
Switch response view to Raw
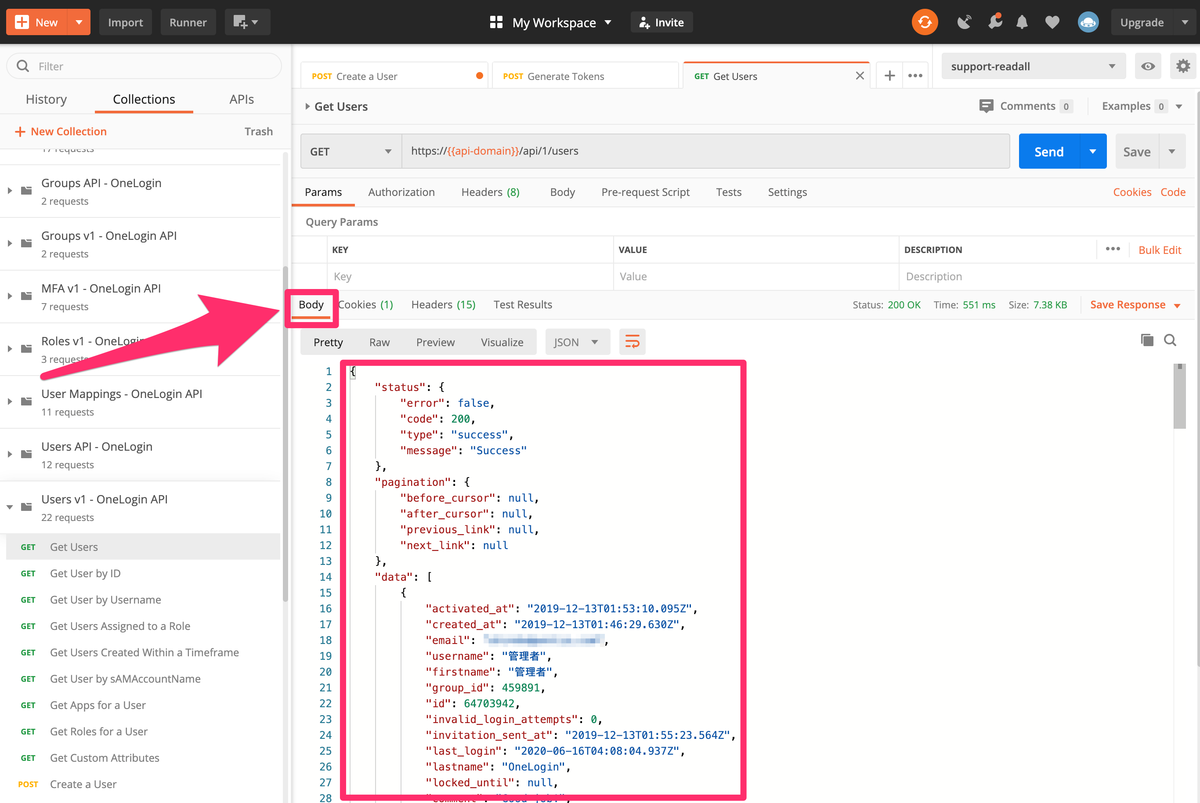[379, 342]
